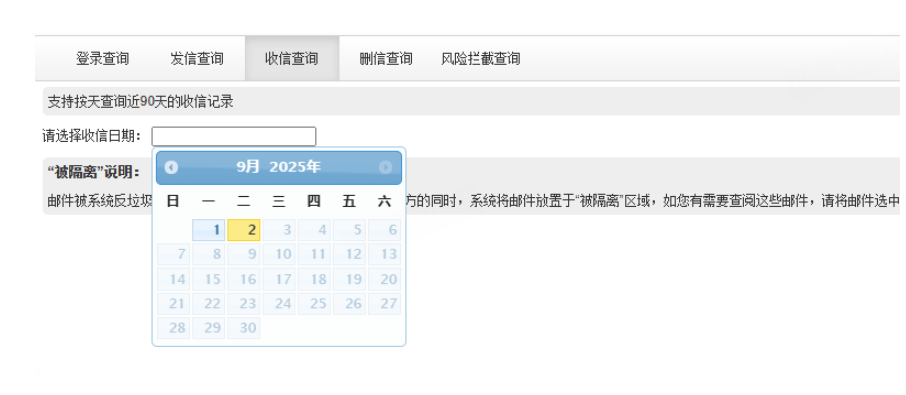Screen dimensions: 906x395
Task: Click disabled date 5 in calendar
Action: tap(350, 230)
